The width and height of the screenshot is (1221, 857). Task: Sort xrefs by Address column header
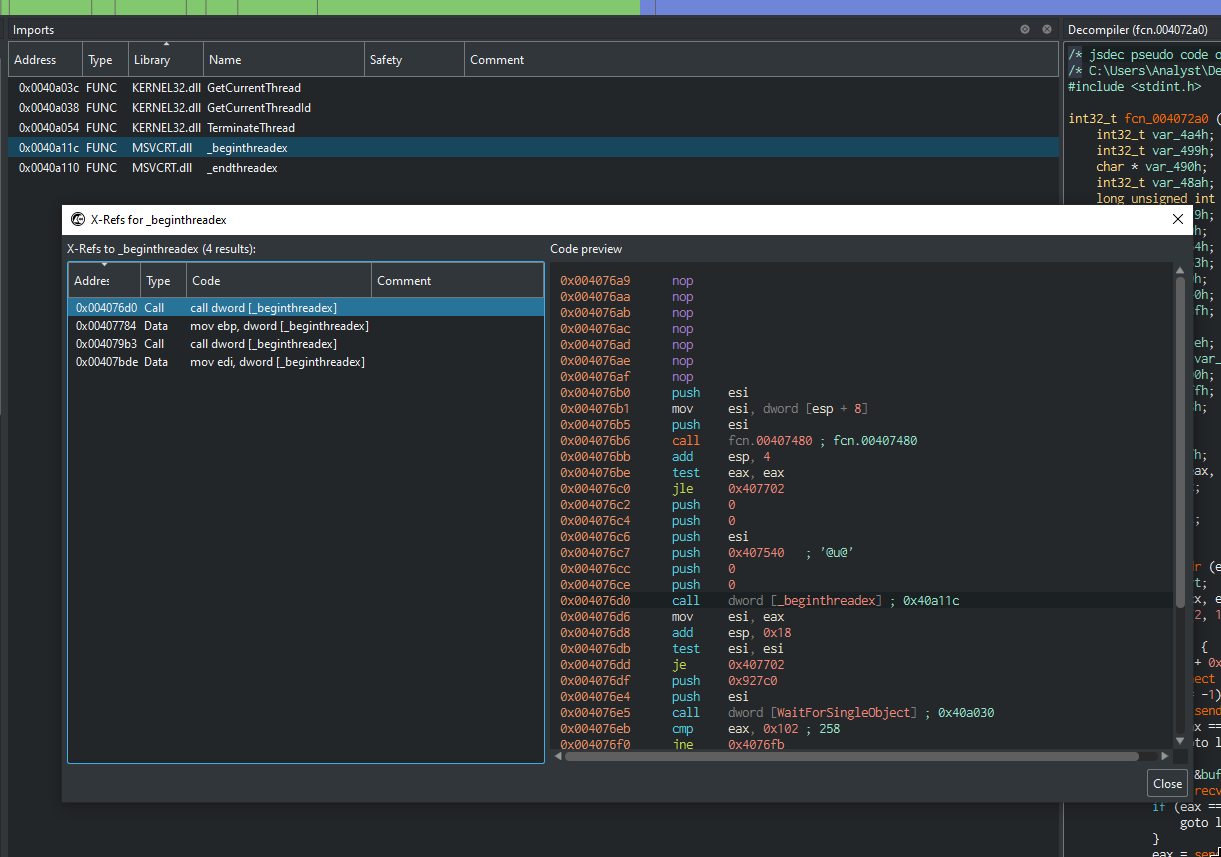click(x=104, y=281)
